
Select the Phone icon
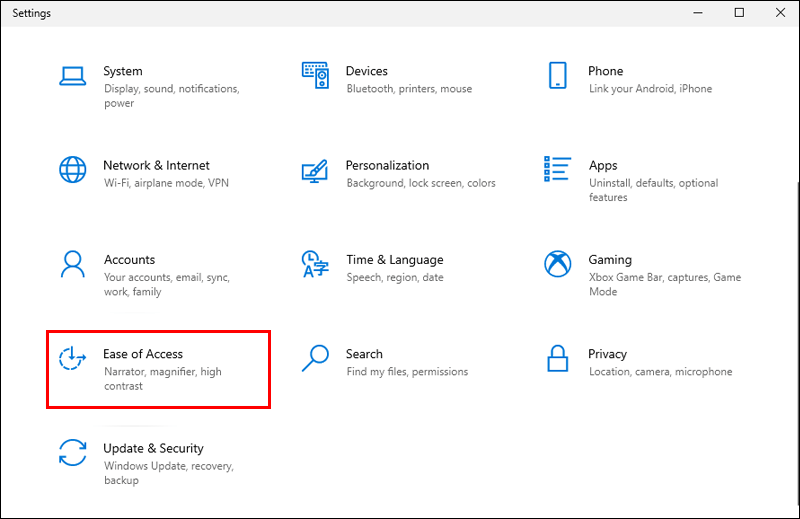(x=558, y=76)
